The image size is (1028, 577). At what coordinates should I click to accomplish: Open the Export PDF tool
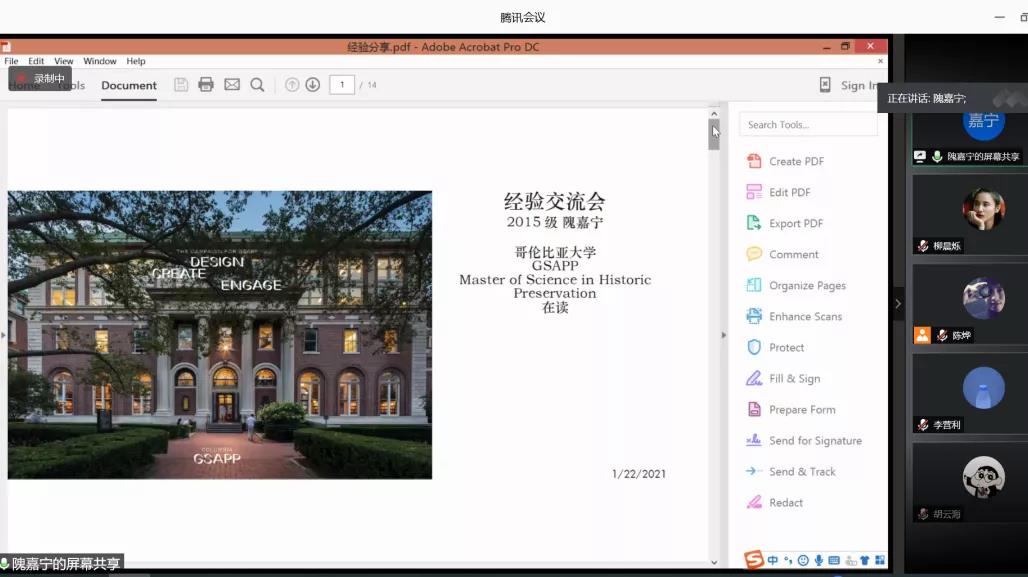(798, 223)
